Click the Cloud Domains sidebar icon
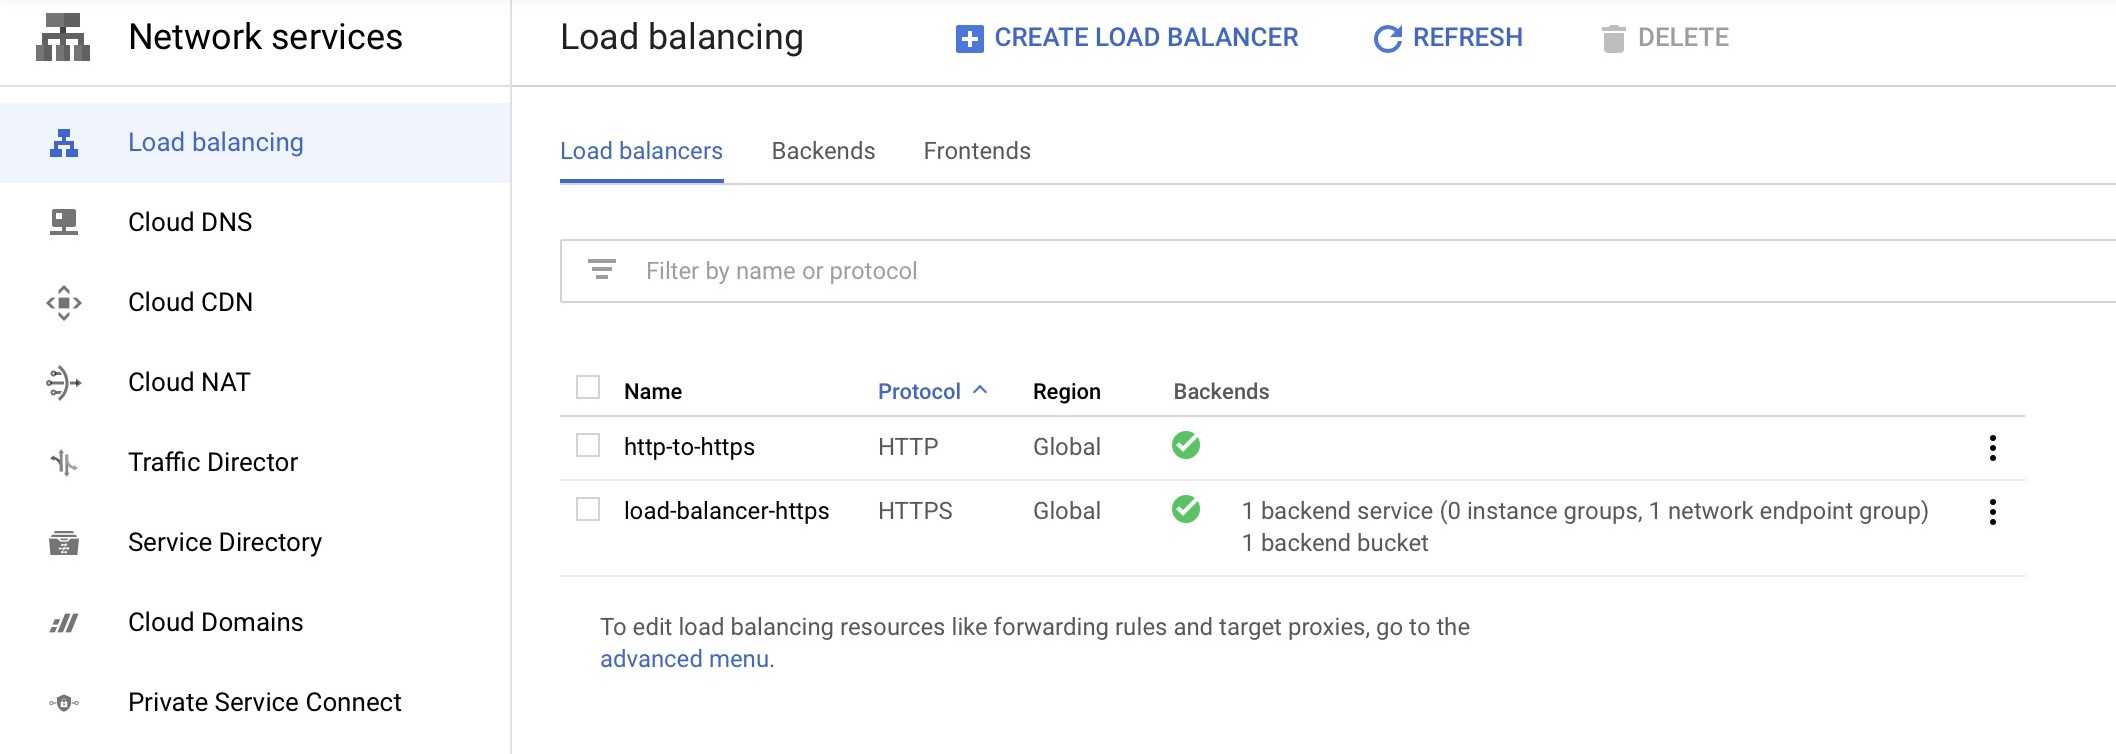 click(x=64, y=623)
